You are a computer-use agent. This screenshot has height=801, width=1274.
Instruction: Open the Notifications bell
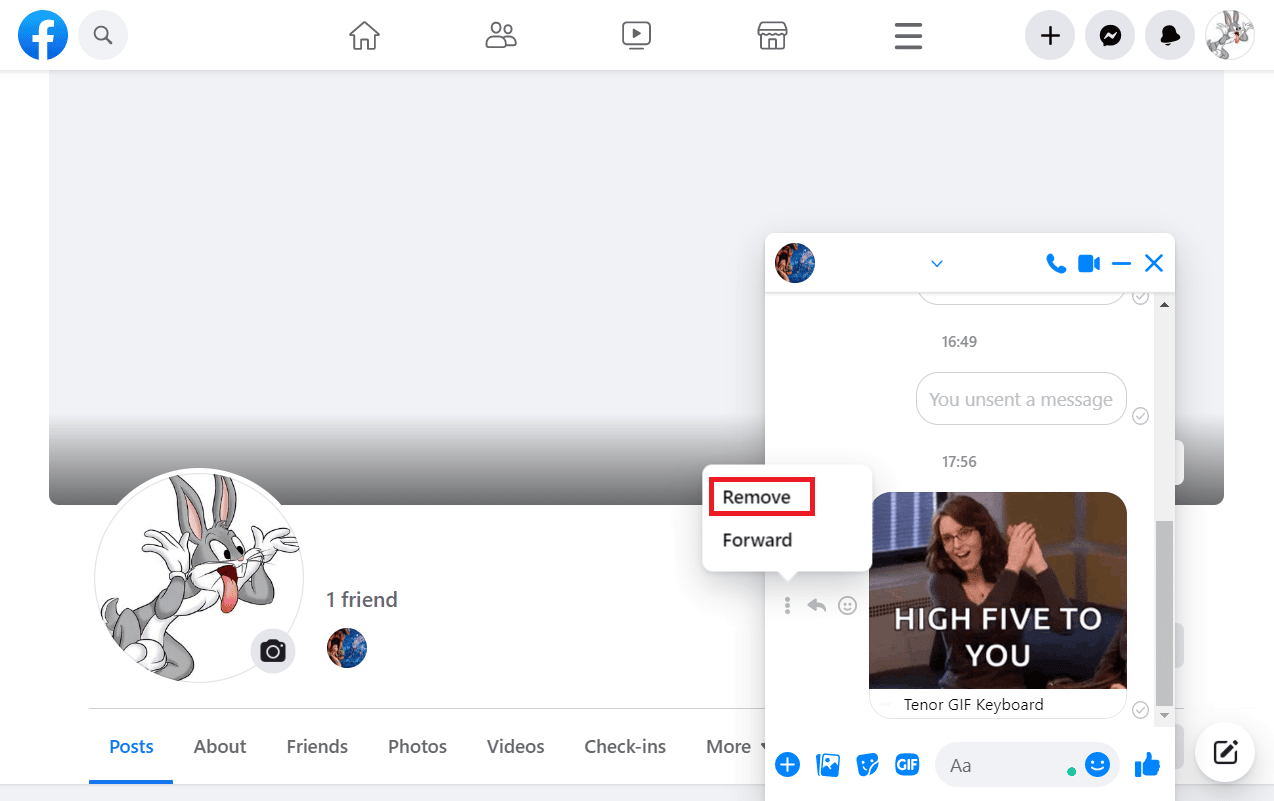(1170, 35)
